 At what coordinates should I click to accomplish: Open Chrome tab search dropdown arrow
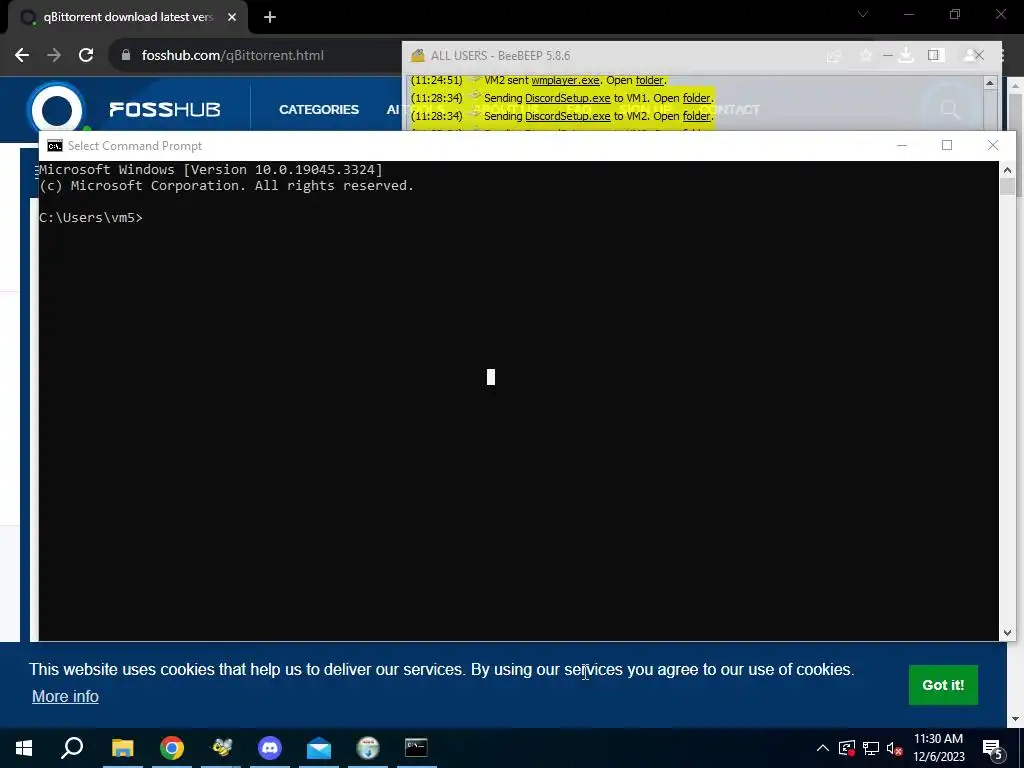pos(863,14)
